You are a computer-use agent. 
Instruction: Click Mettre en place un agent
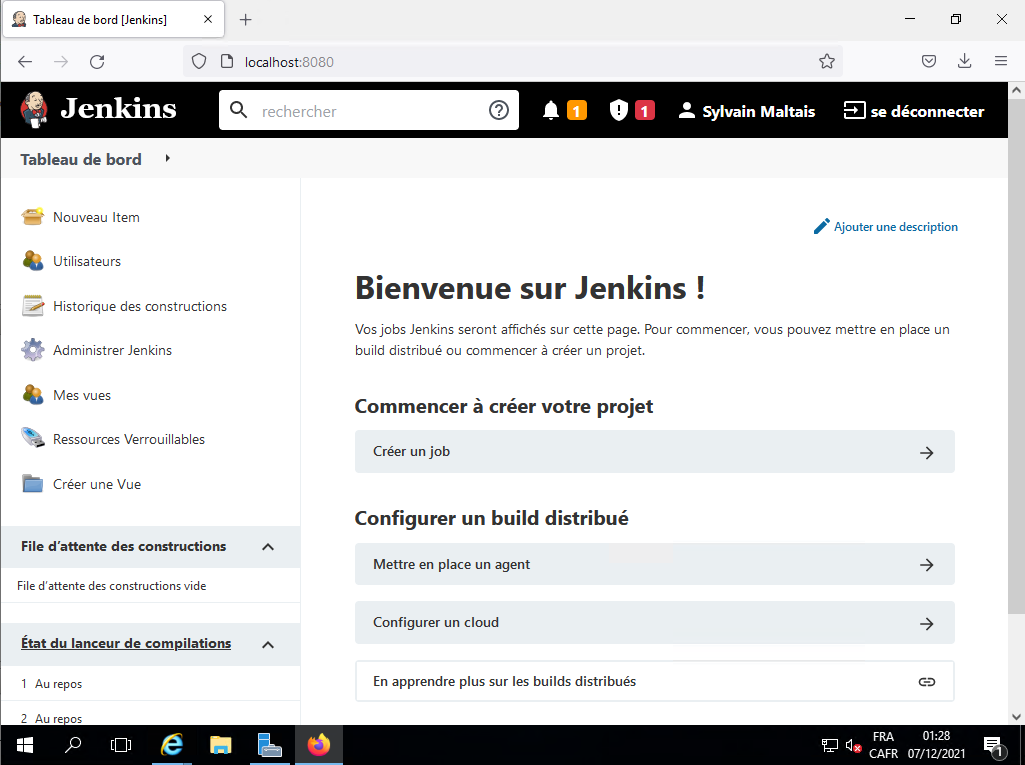tap(654, 565)
